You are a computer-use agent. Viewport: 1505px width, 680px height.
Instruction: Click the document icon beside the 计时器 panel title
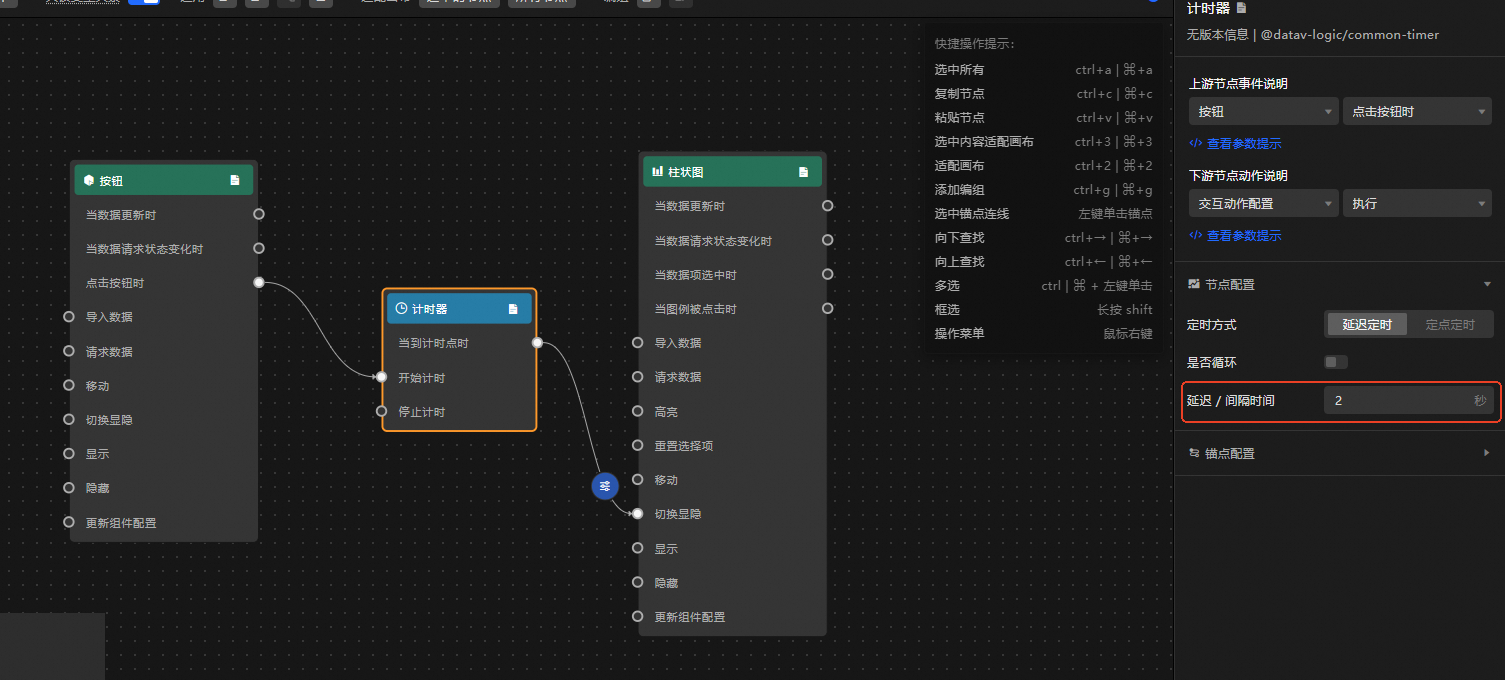(1242, 8)
